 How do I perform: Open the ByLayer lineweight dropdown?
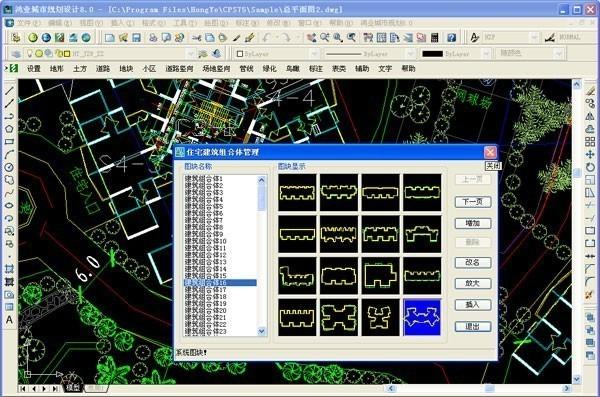[486, 54]
